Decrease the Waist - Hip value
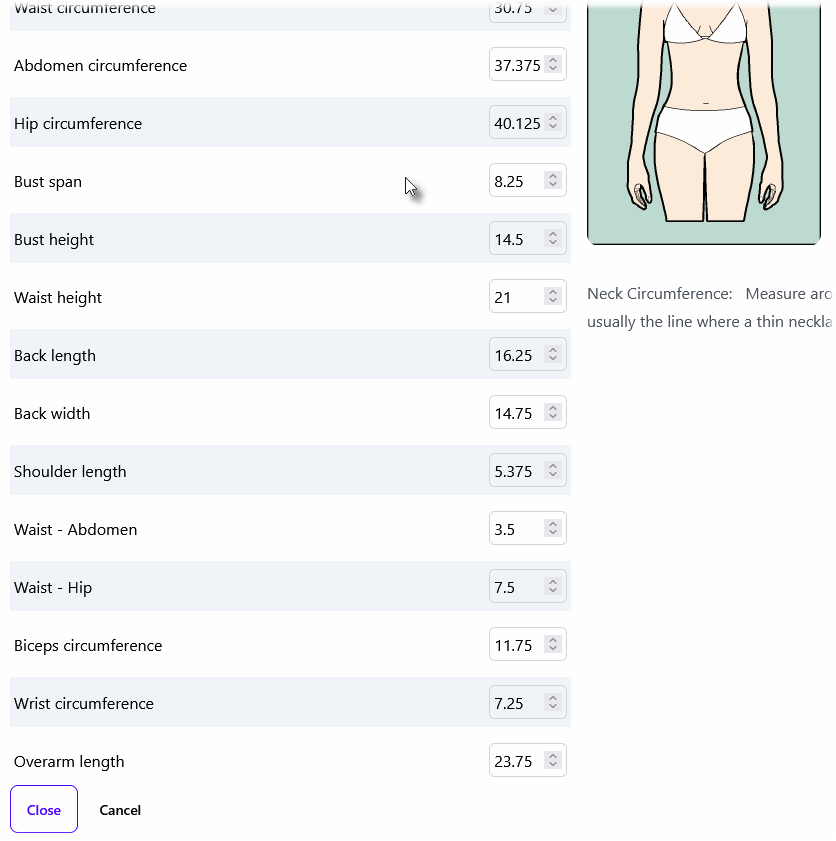Image resolution: width=836 pixels, height=841 pixels. point(553,591)
